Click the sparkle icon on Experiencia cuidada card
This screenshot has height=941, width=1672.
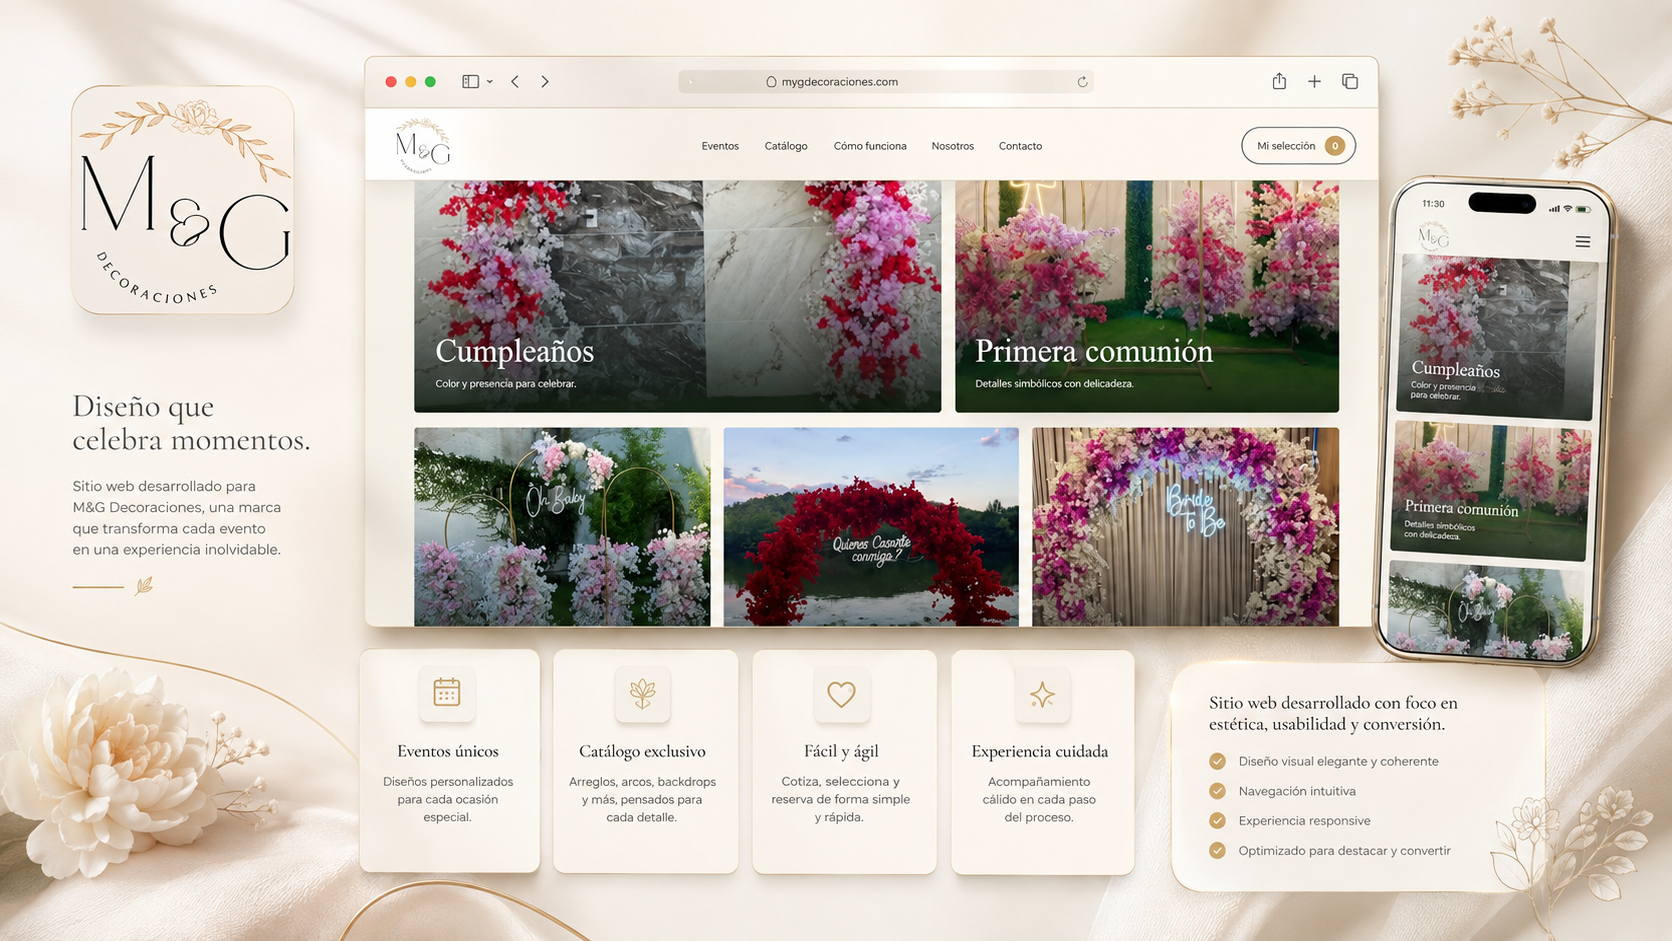pyautogui.click(x=1042, y=694)
